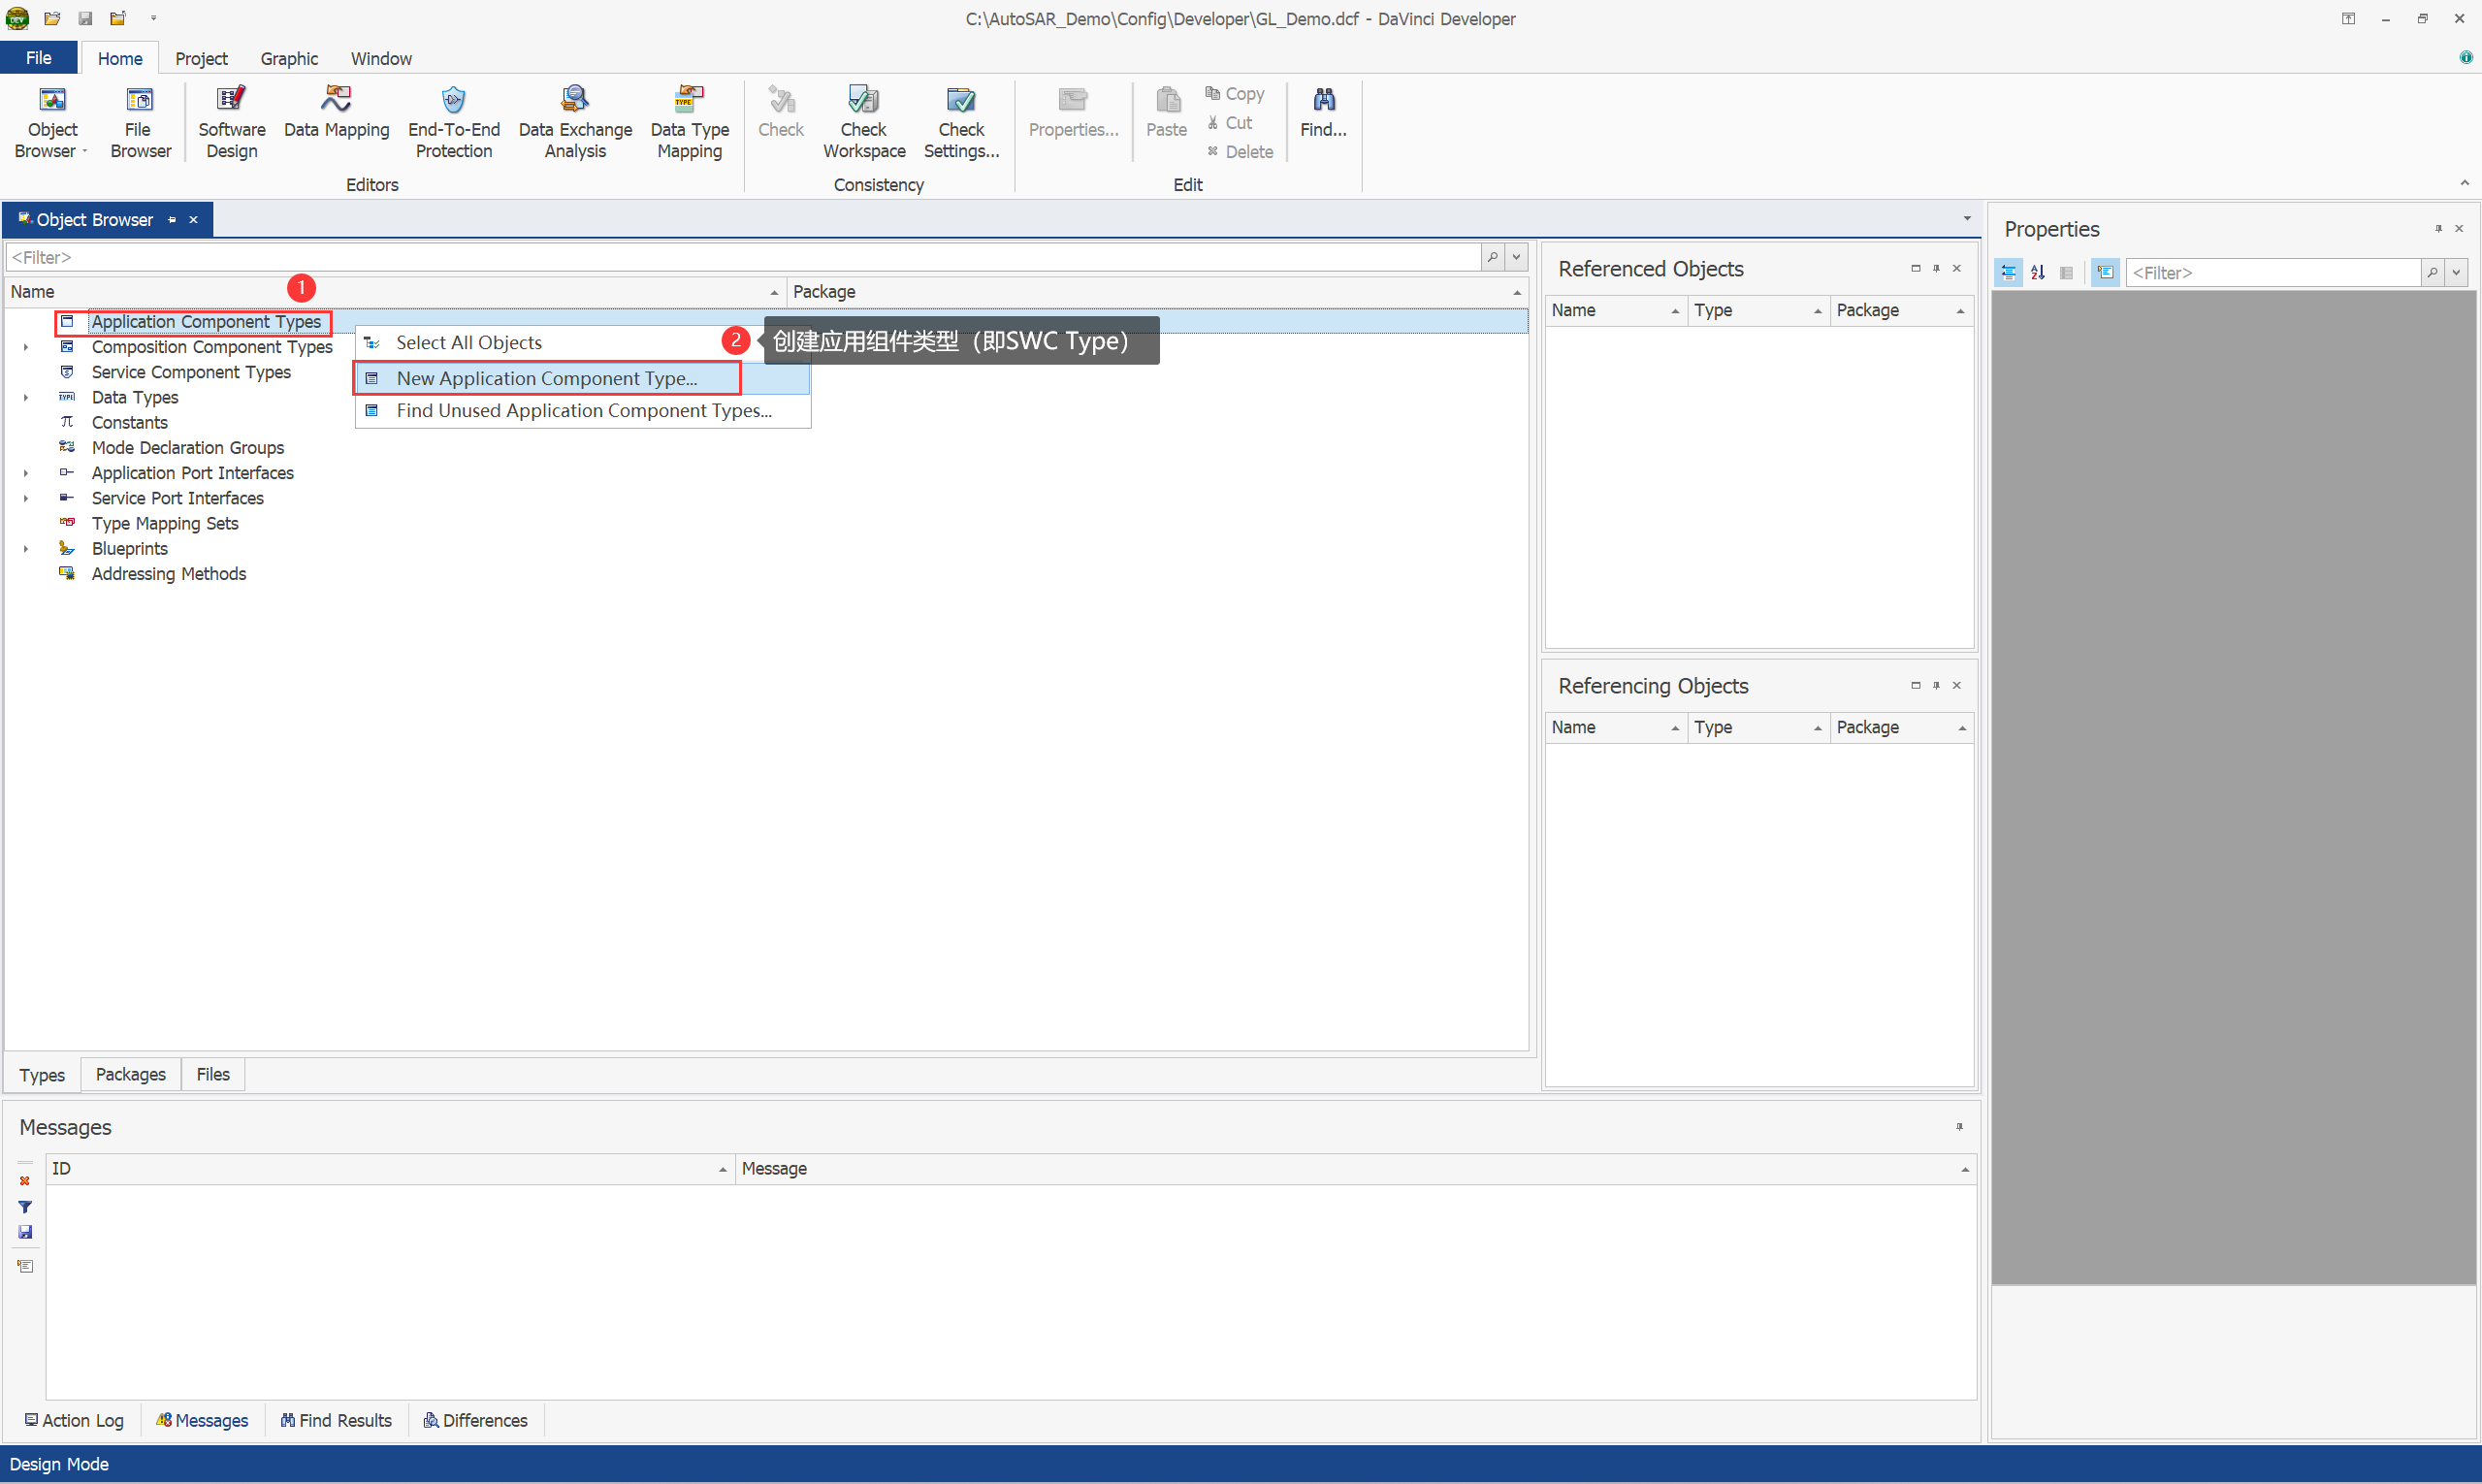Expand Application Port Interfaces node
Viewport: 2482px width, 1484px height.
tap(26, 474)
